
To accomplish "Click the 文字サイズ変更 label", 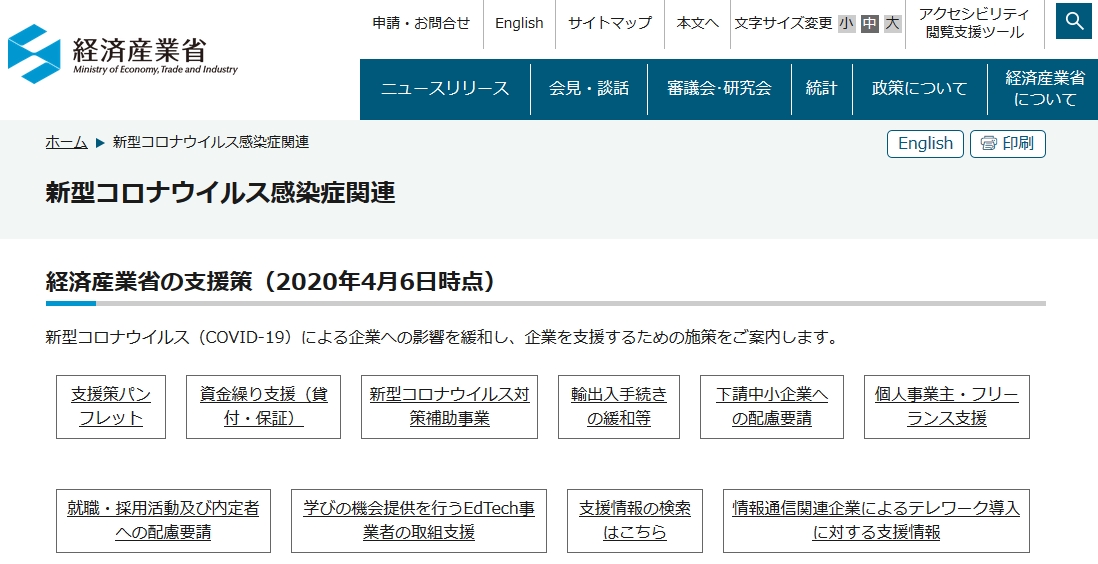I will (784, 23).
